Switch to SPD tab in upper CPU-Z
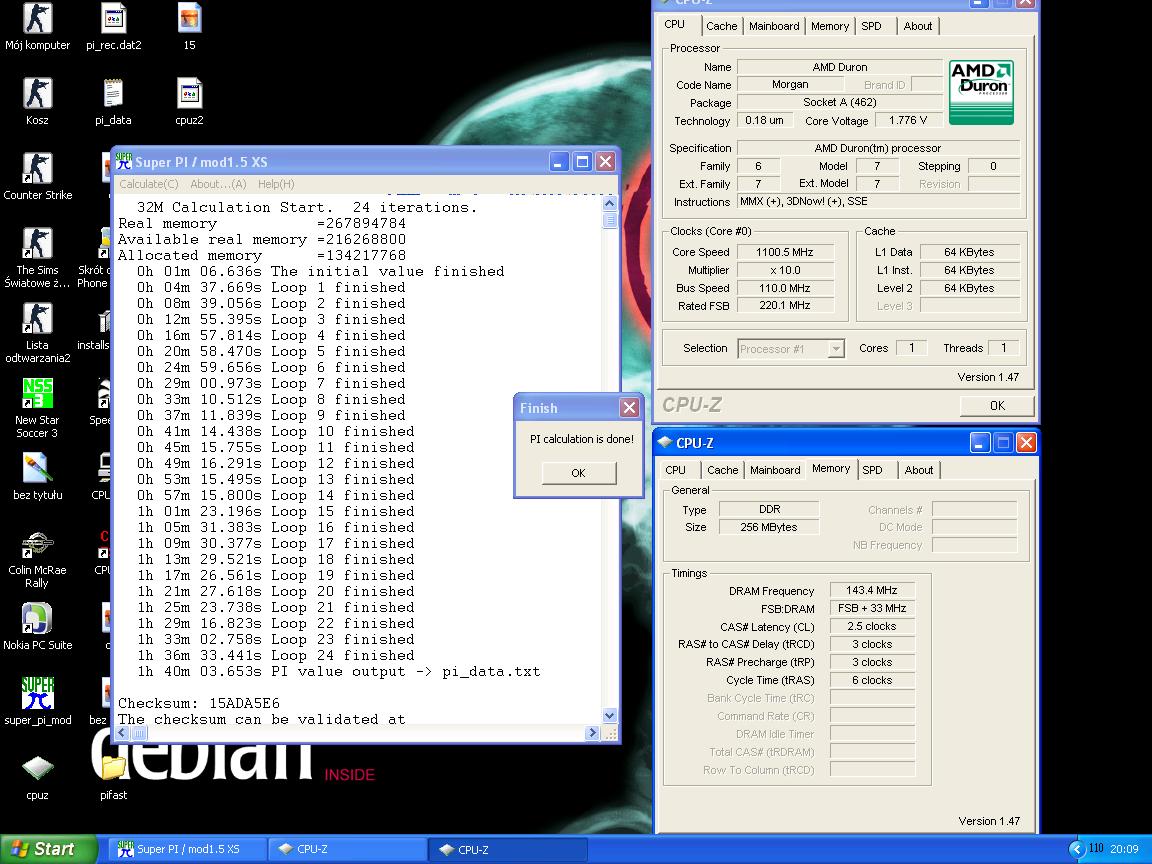 click(x=871, y=26)
